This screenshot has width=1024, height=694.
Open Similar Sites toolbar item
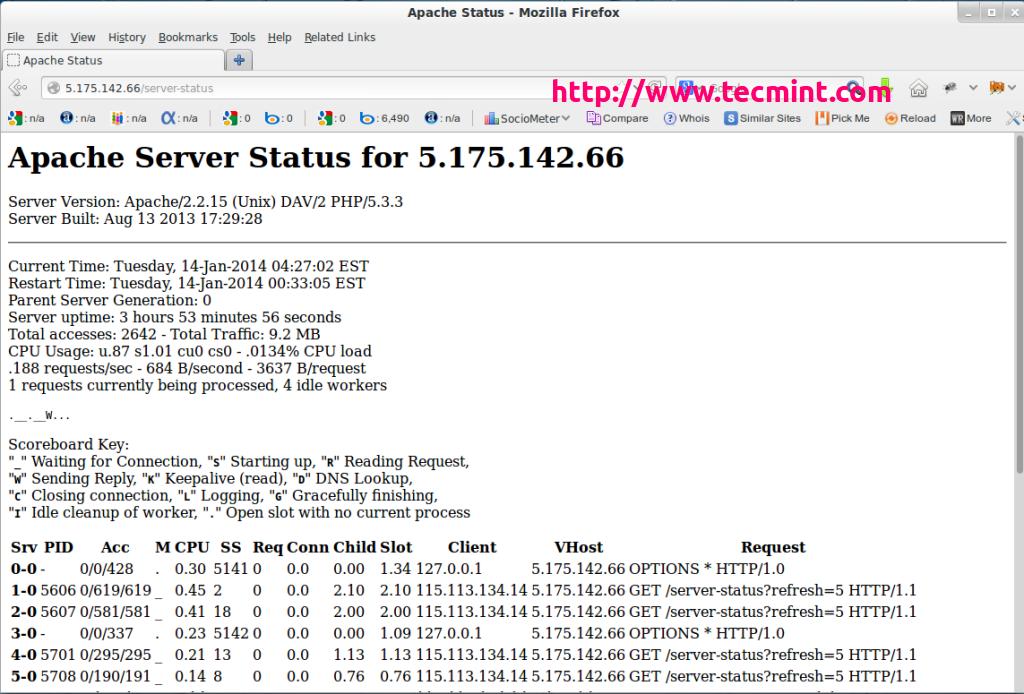pos(762,118)
